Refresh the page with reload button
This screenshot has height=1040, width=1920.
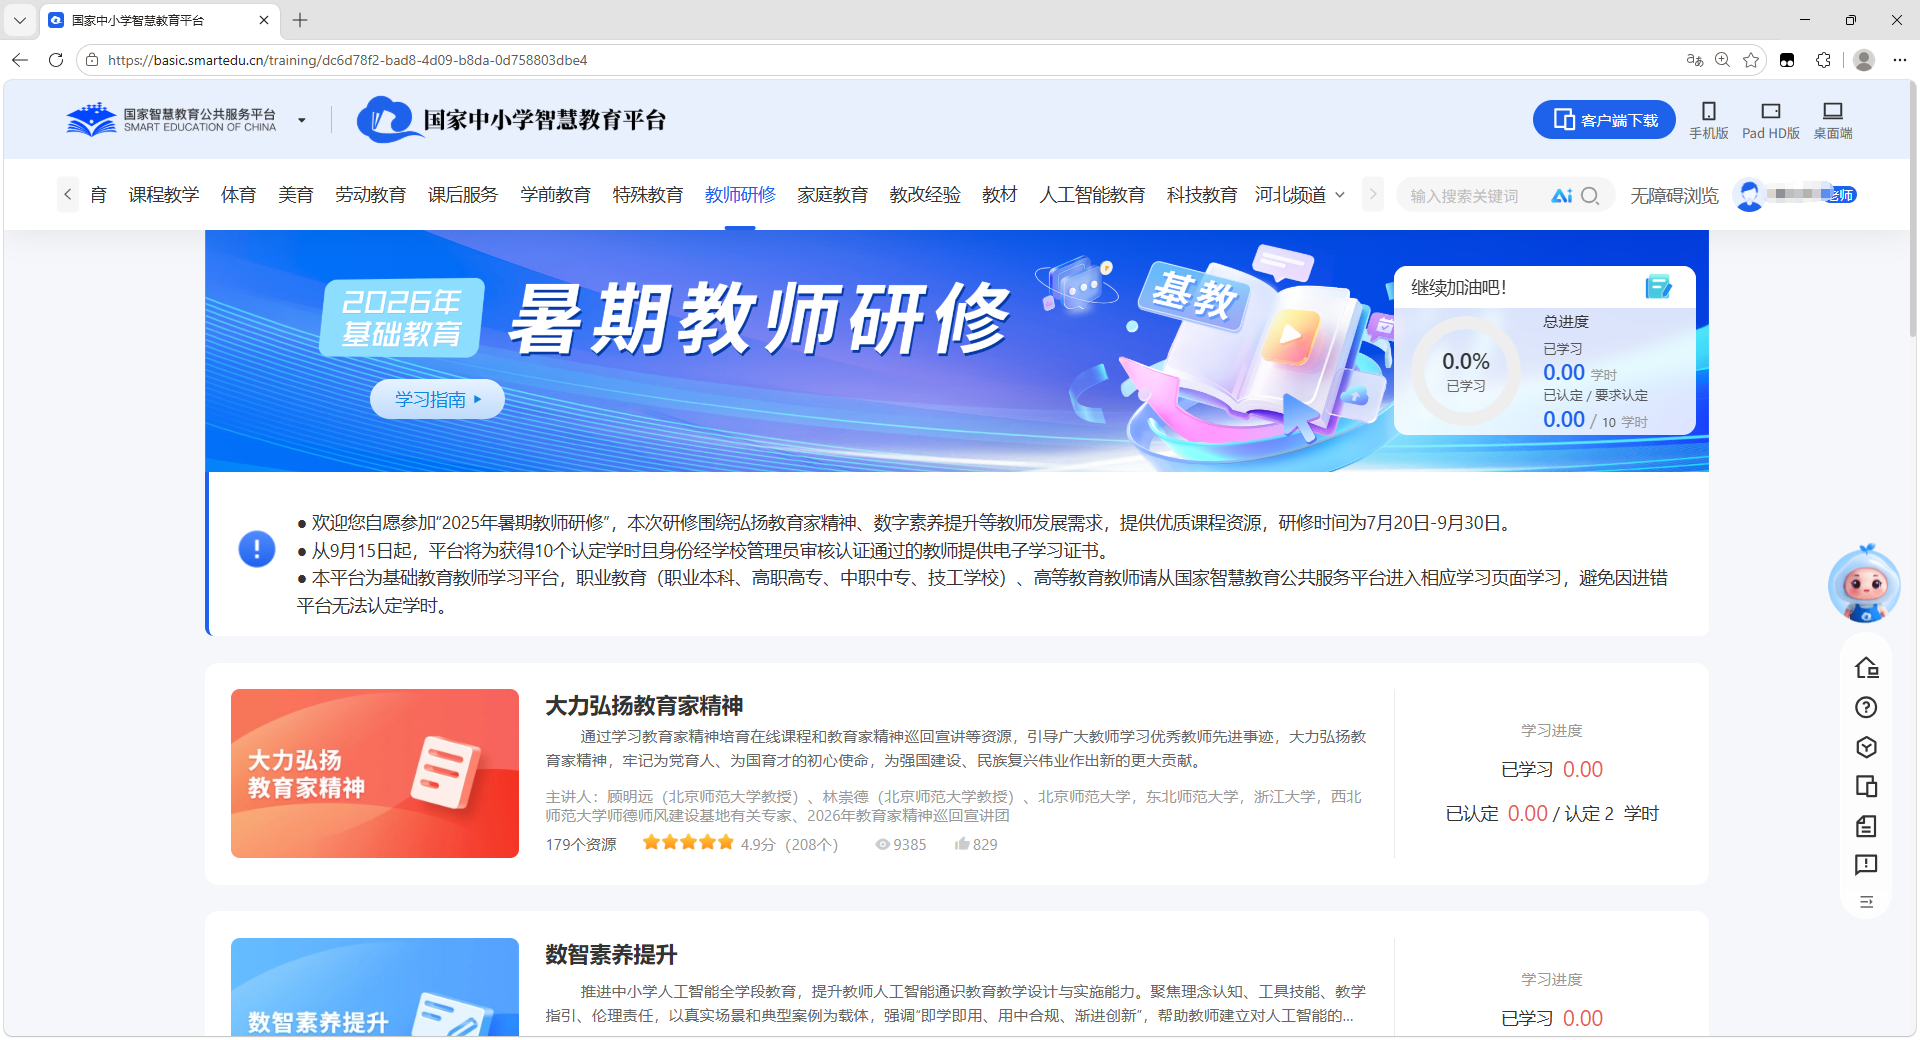pos(56,60)
